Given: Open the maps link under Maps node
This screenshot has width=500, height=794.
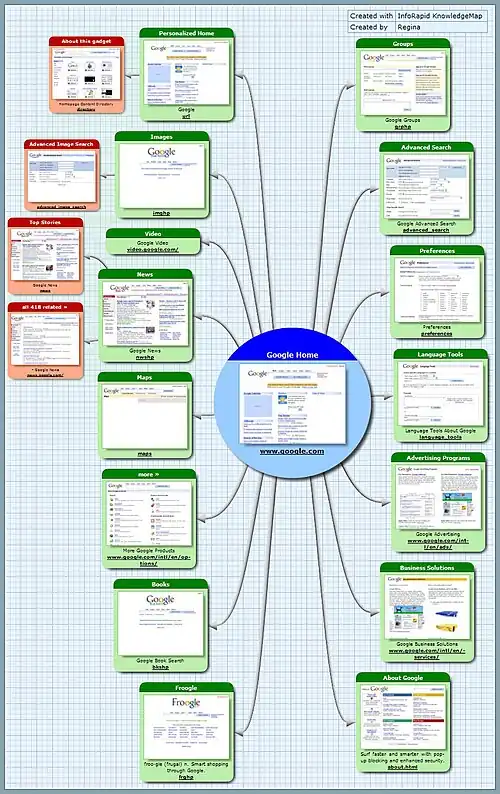Looking at the screenshot, I should [144, 454].
